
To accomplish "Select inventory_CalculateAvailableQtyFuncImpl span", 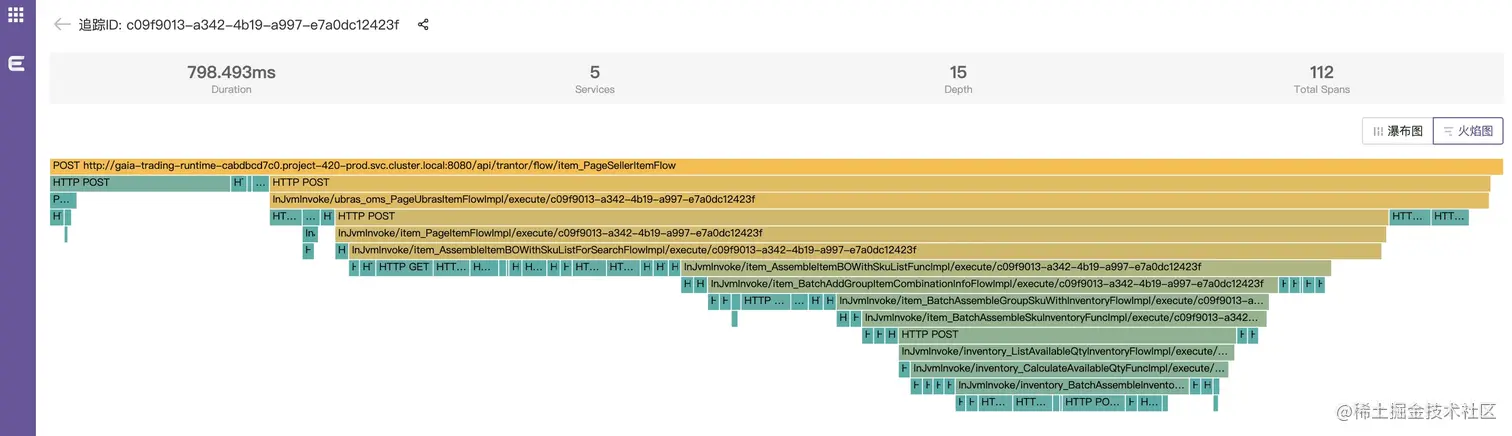I will [1069, 369].
